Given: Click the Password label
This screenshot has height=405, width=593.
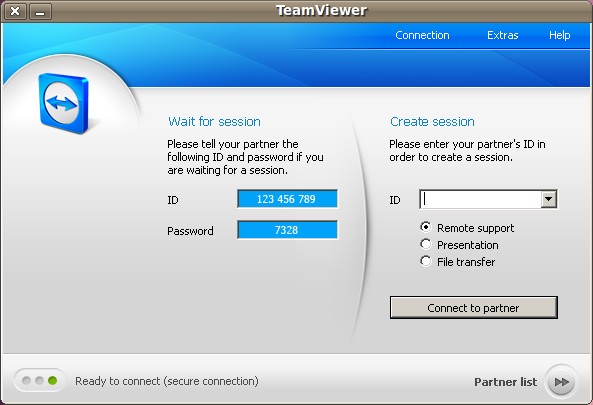Looking at the screenshot, I should [190, 231].
